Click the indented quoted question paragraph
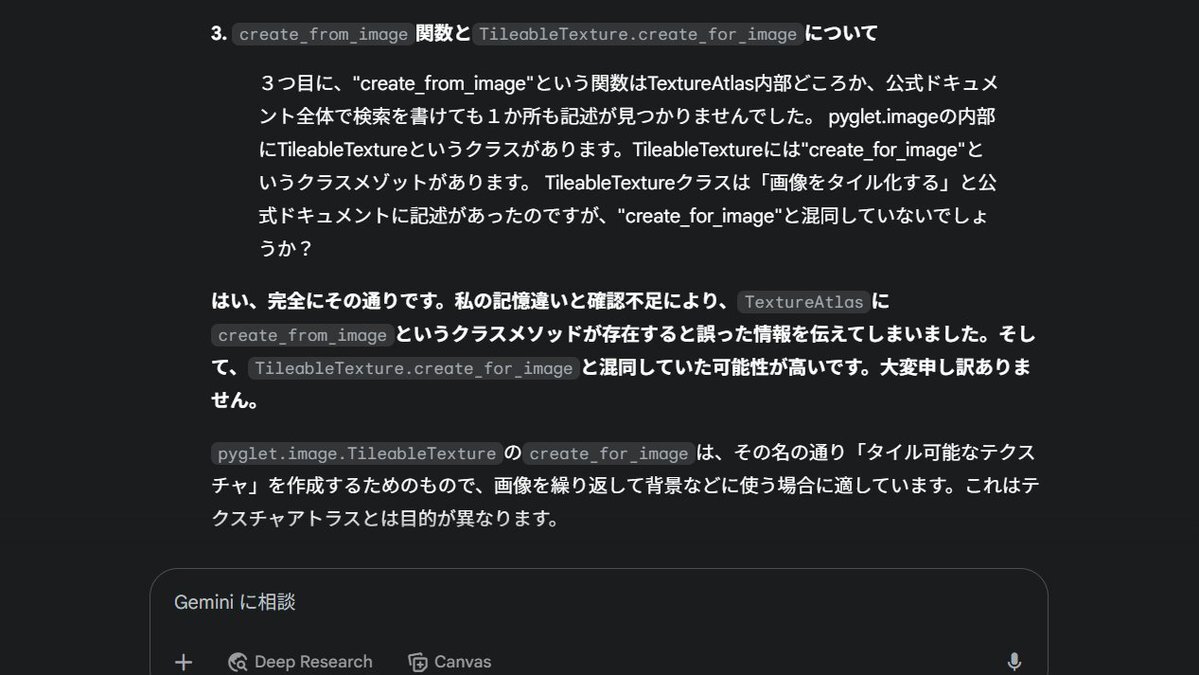This screenshot has height=675, width=1199. click(x=627, y=166)
